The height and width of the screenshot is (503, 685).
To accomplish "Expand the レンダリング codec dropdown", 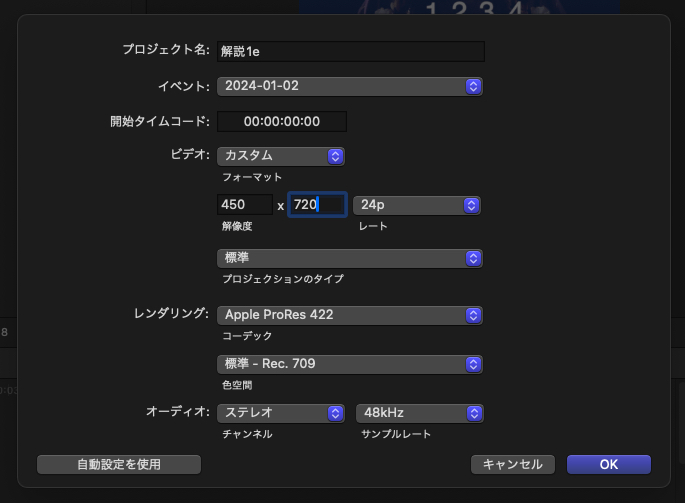I will pos(340,315).
